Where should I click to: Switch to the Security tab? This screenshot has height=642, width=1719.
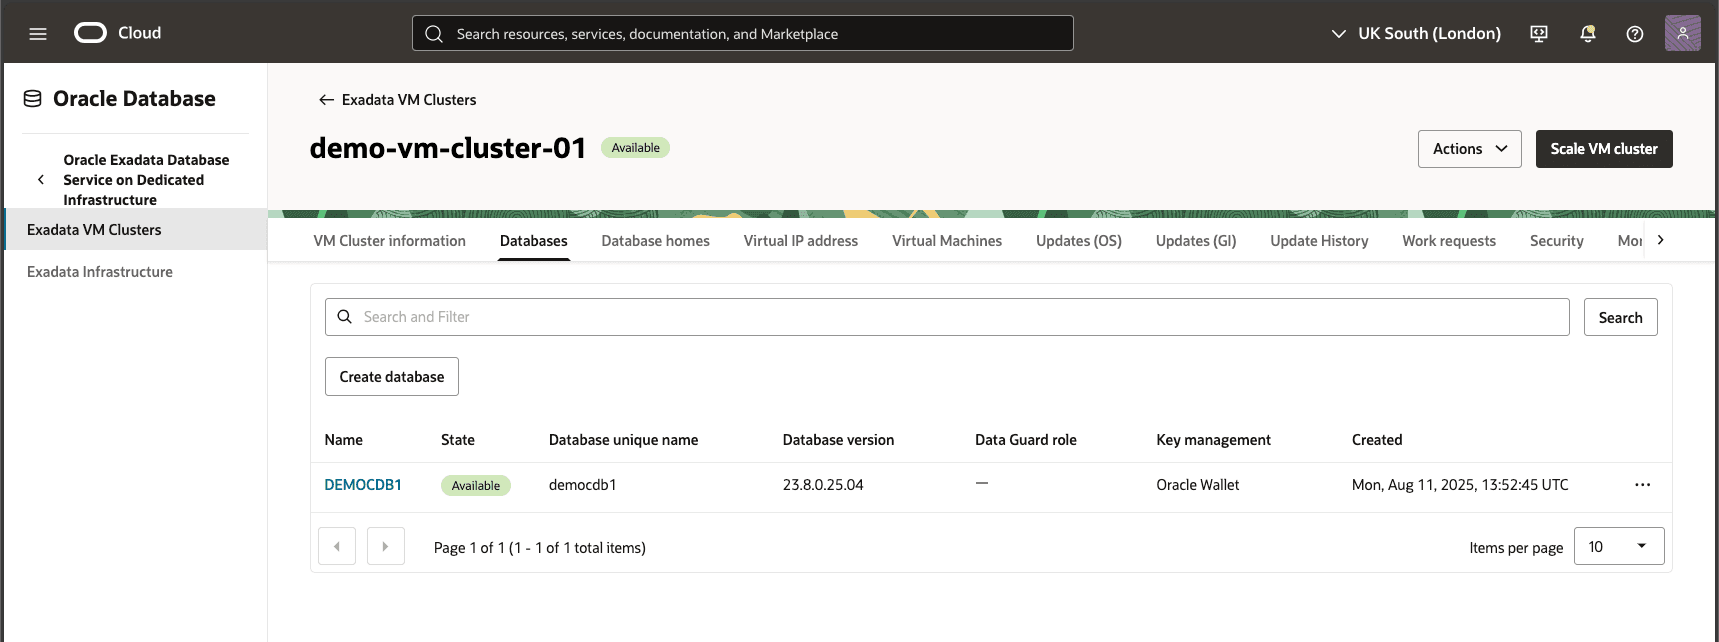click(1557, 241)
